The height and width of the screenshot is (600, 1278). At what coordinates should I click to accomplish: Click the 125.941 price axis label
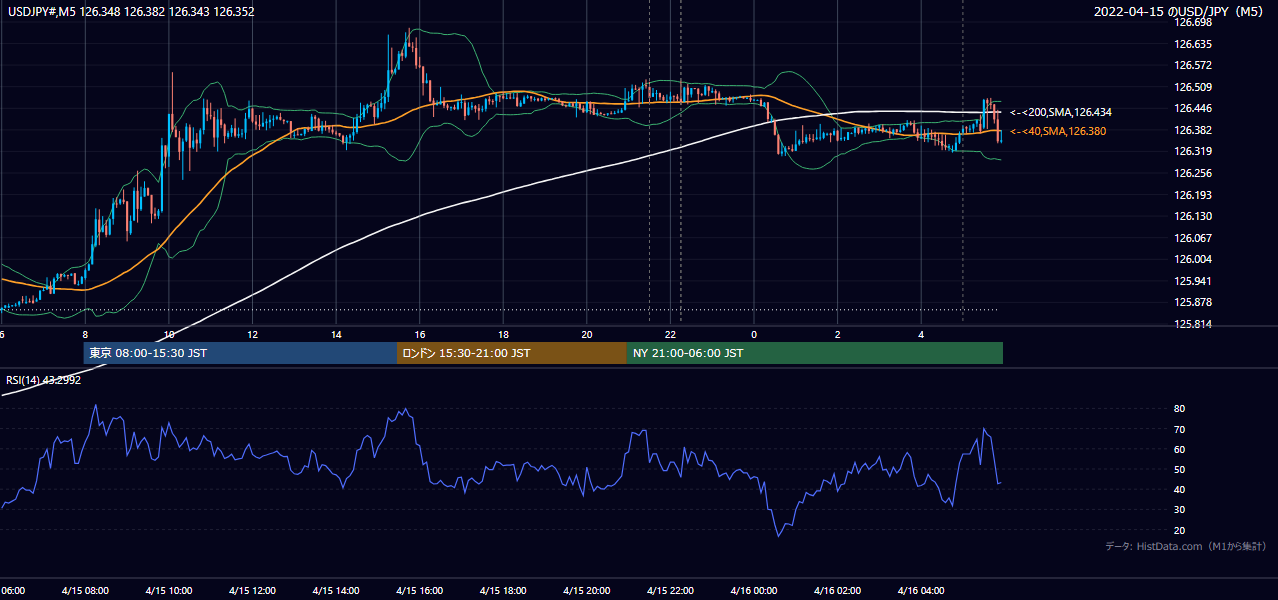click(1193, 281)
